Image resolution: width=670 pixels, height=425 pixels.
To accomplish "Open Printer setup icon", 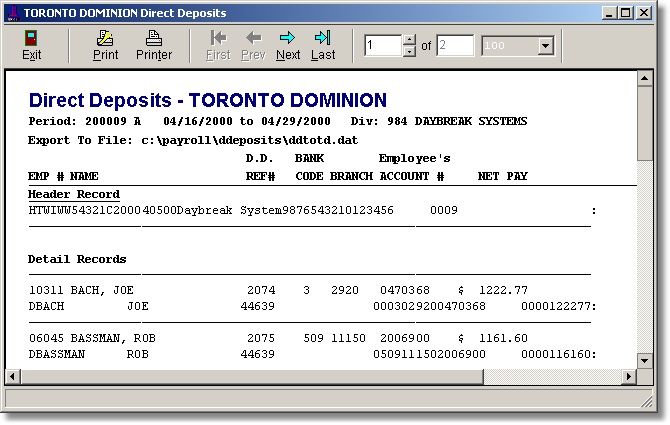I will [154, 38].
